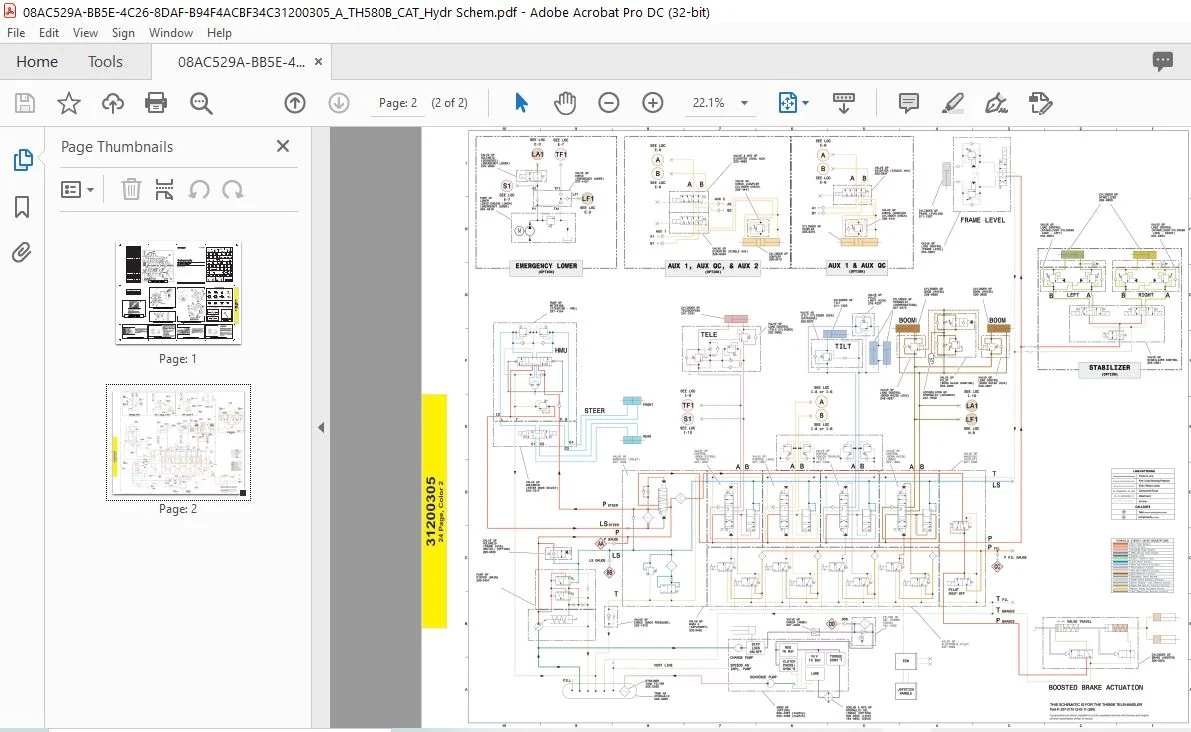Click the AUX 1 & AUX QC label
1191x732 pixels.
tap(857, 266)
